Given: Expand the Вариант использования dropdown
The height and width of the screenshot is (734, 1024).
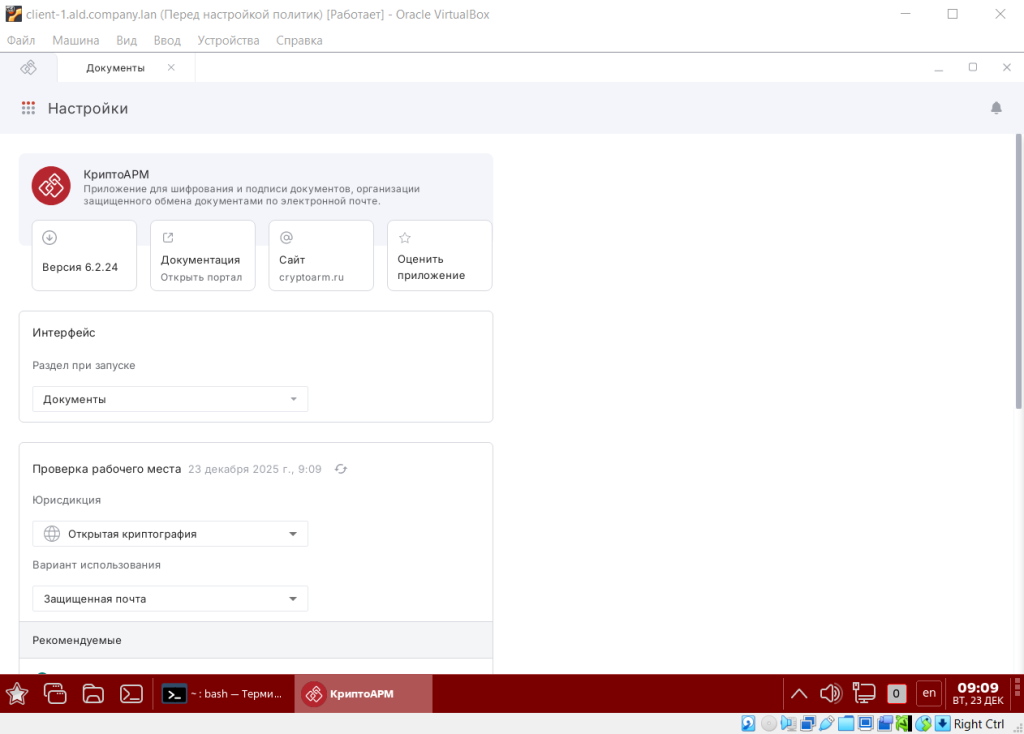Looking at the screenshot, I should pos(170,599).
